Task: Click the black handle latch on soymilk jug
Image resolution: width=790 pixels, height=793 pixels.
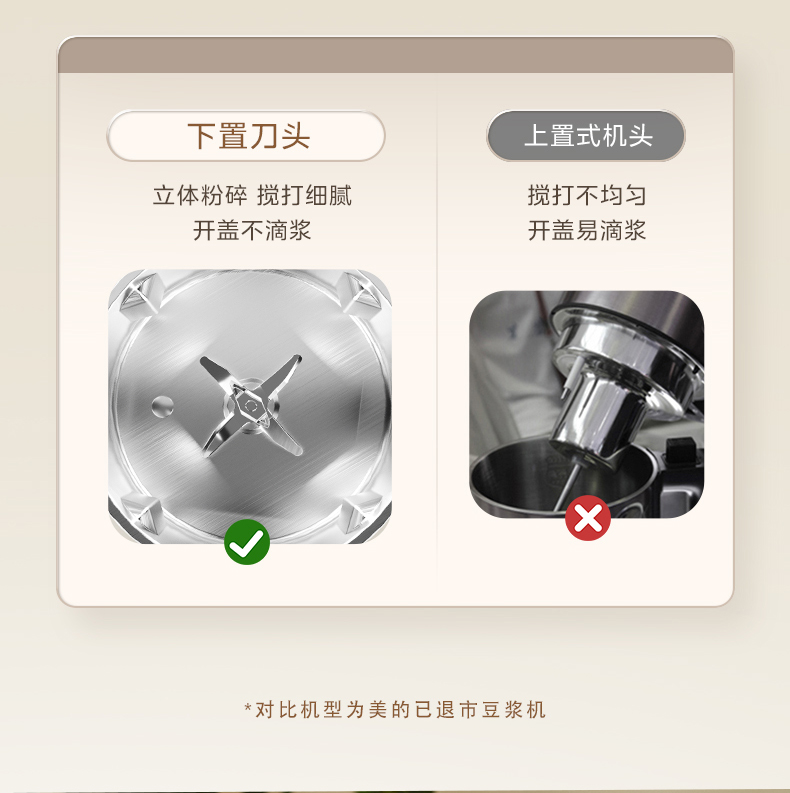Action: click(683, 453)
